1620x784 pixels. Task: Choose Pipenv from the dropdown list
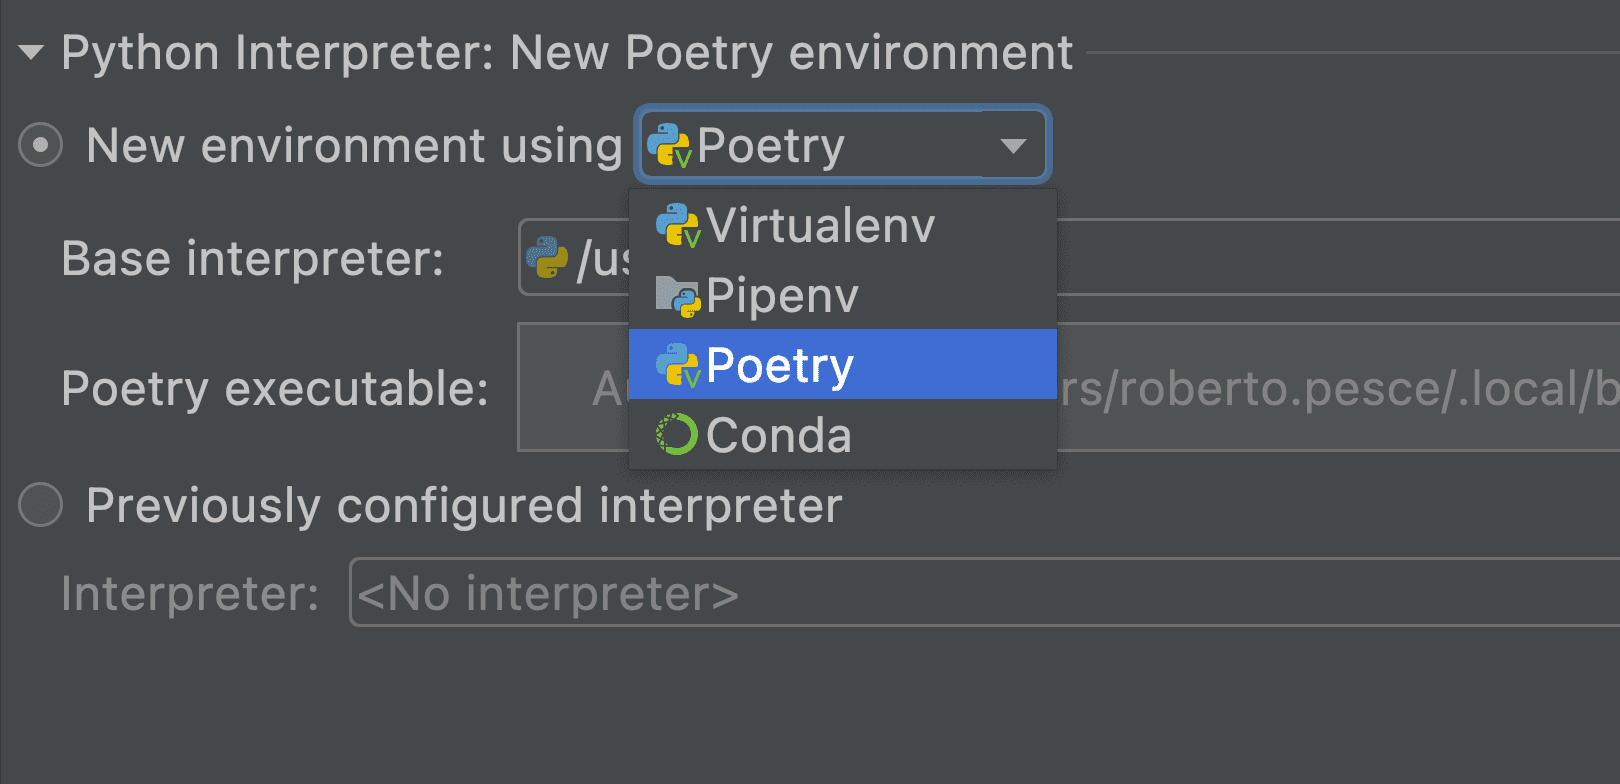pyautogui.click(x=843, y=295)
